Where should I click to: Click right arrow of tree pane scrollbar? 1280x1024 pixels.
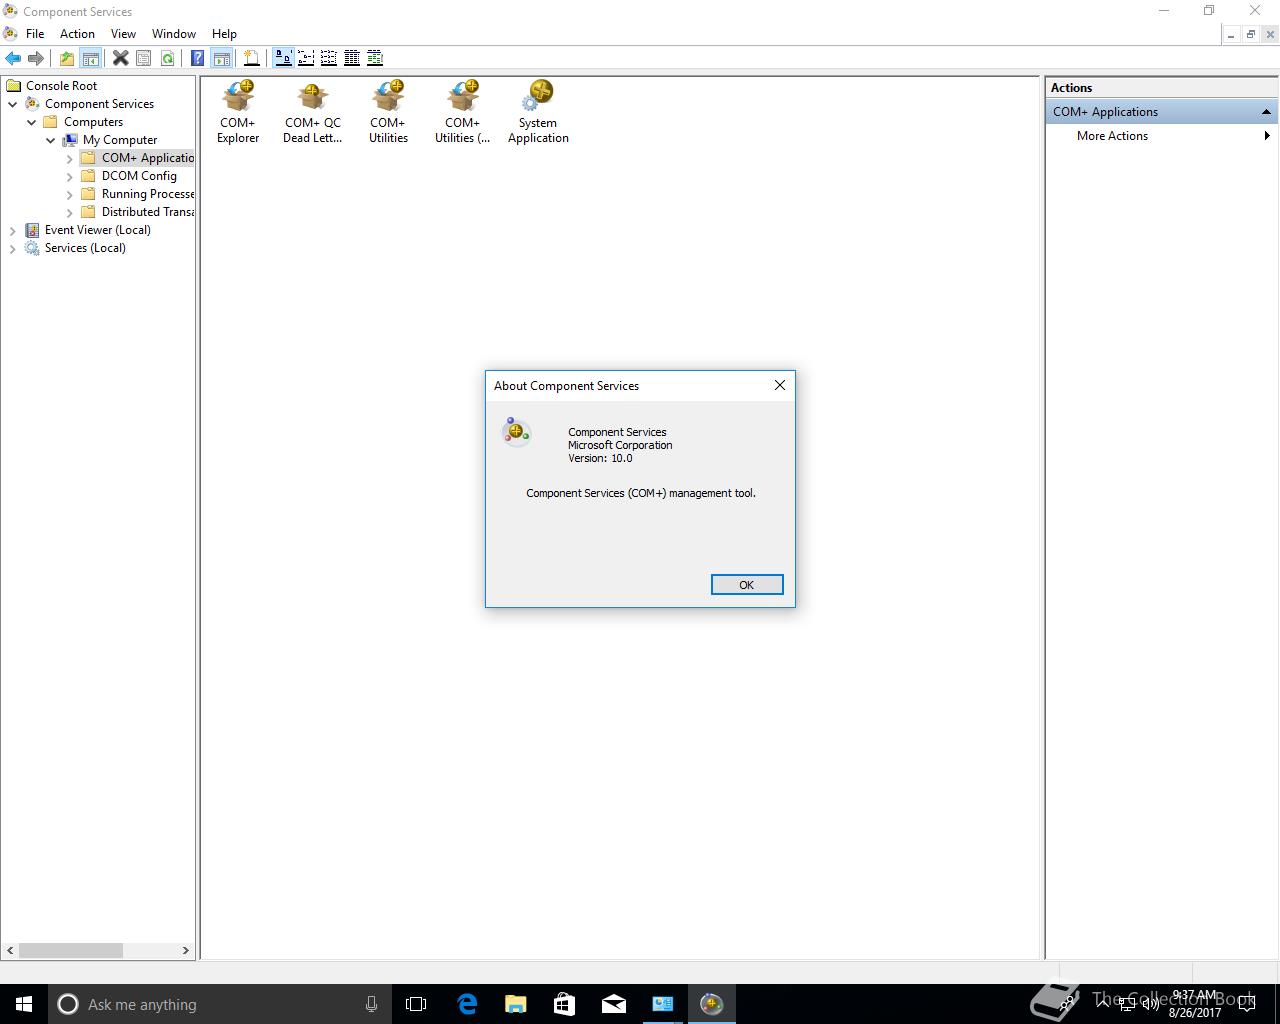tap(185, 950)
